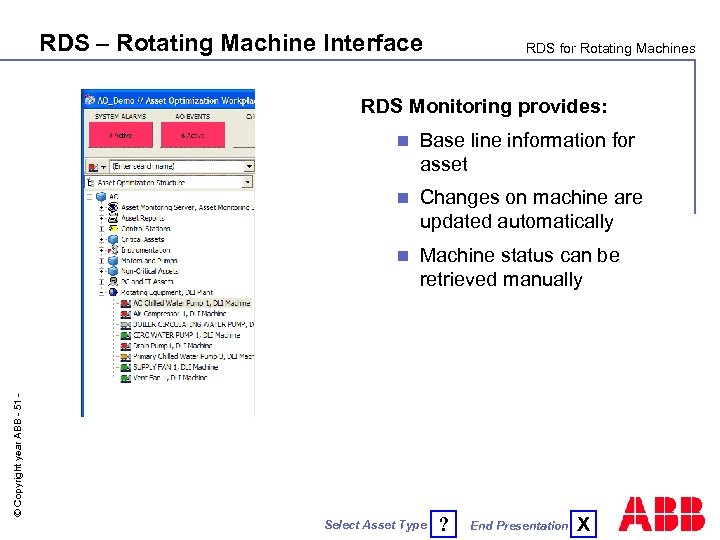
Task: Click the Drain Pump 1 red status icon
Action: click(x=125, y=346)
